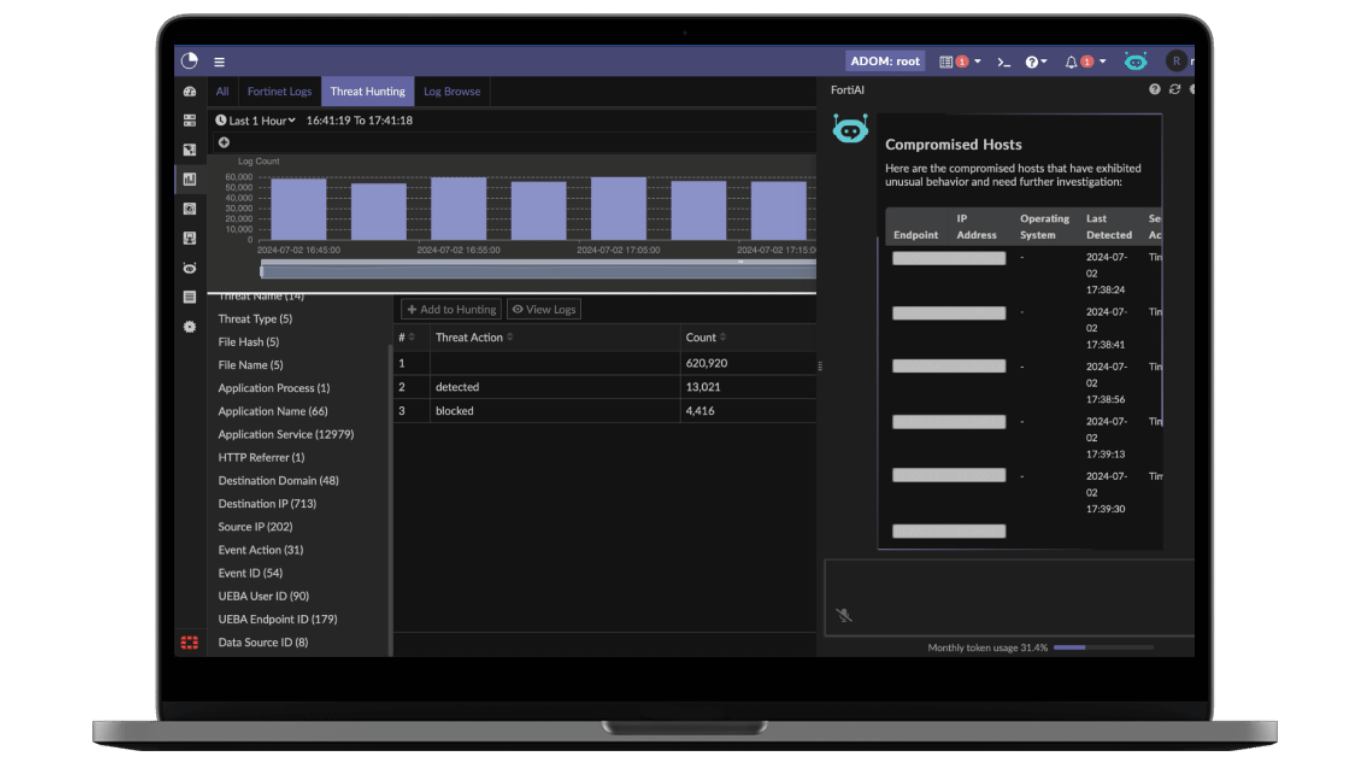Screen dimensions: 1368x768
Task: Switch to the Fortinet Logs tab
Action: tap(279, 91)
